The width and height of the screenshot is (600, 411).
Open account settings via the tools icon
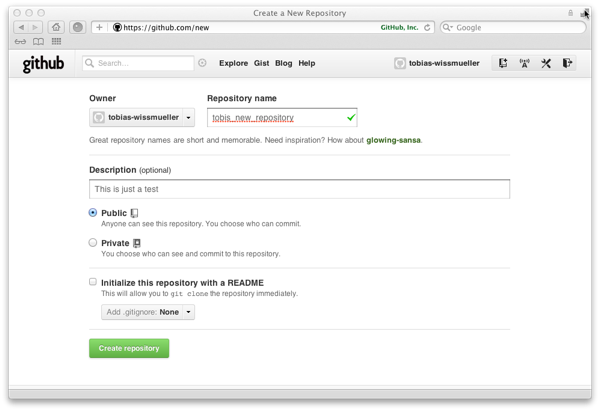coord(546,63)
